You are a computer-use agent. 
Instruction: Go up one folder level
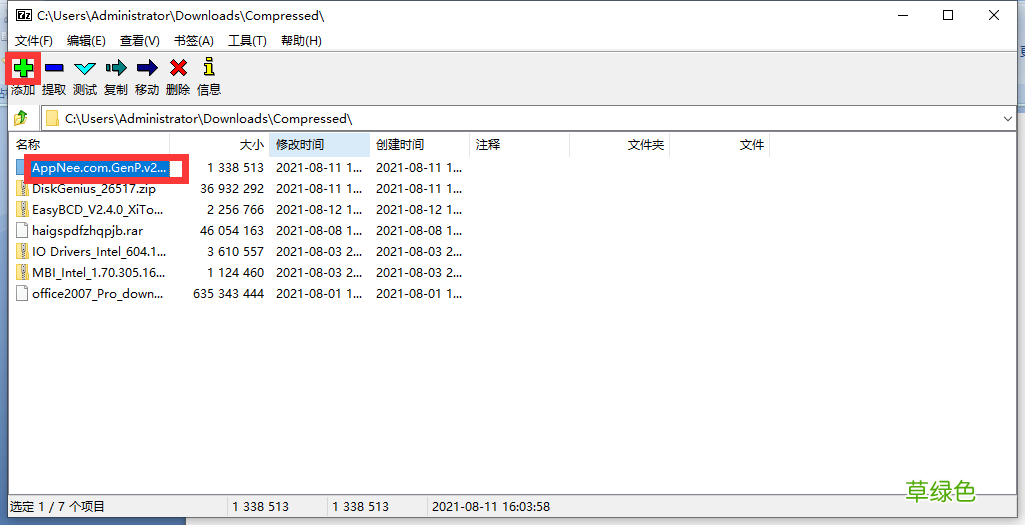pyautogui.click(x=21, y=118)
